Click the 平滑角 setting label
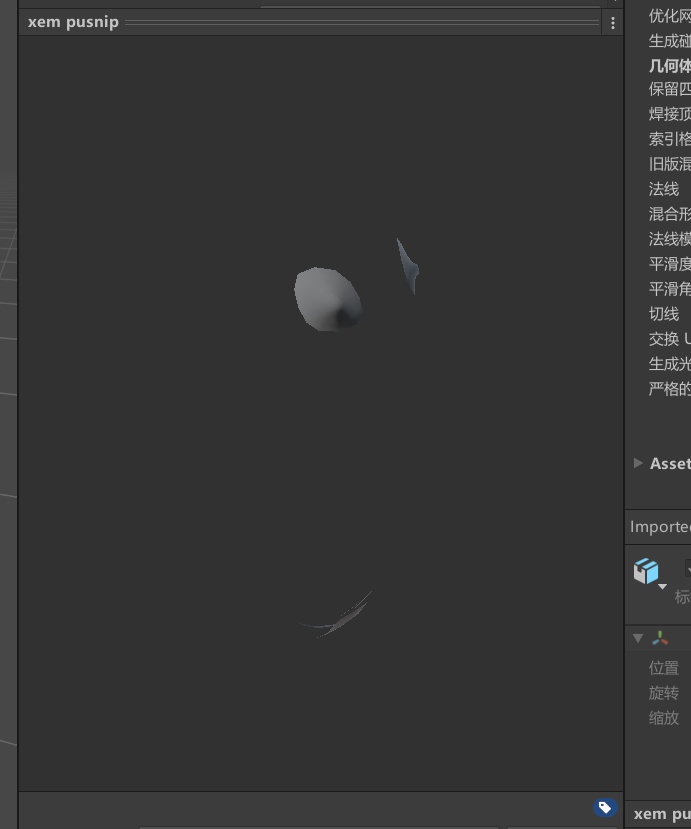 point(670,289)
